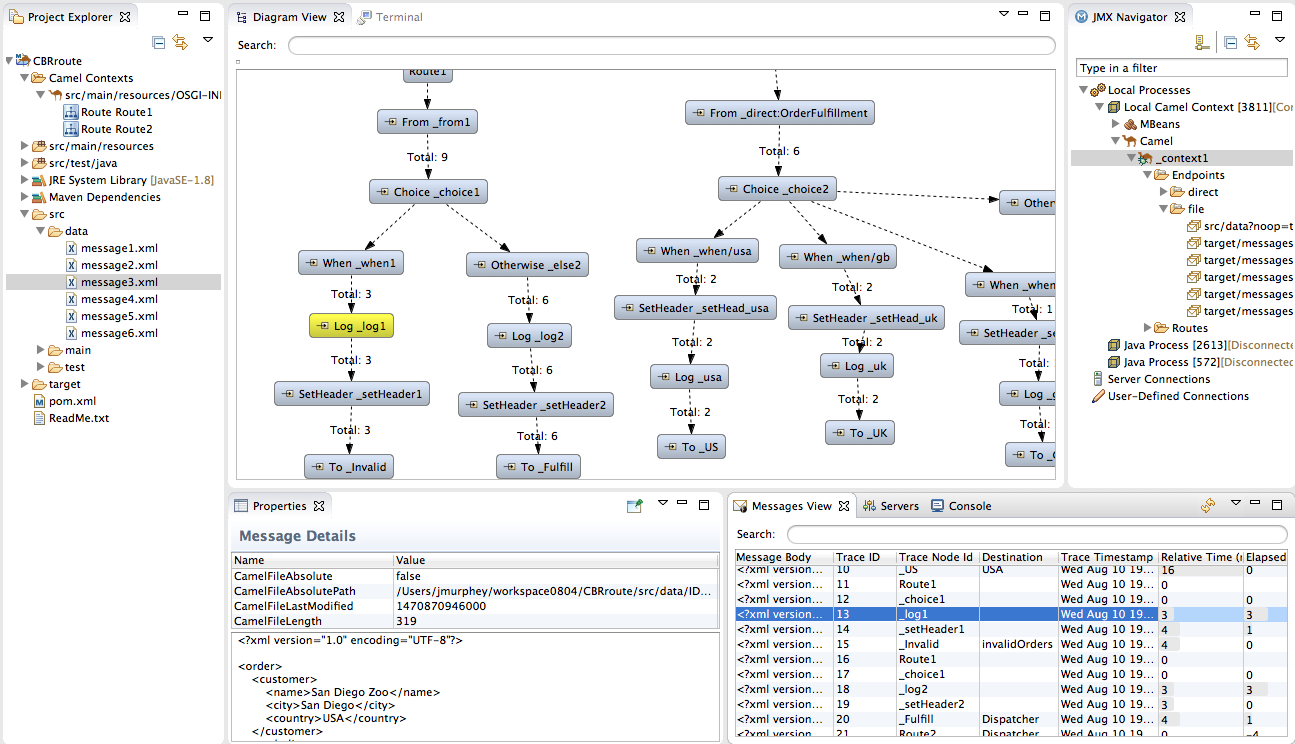
Task: Close the Project Explorer tab
Action: (125, 17)
